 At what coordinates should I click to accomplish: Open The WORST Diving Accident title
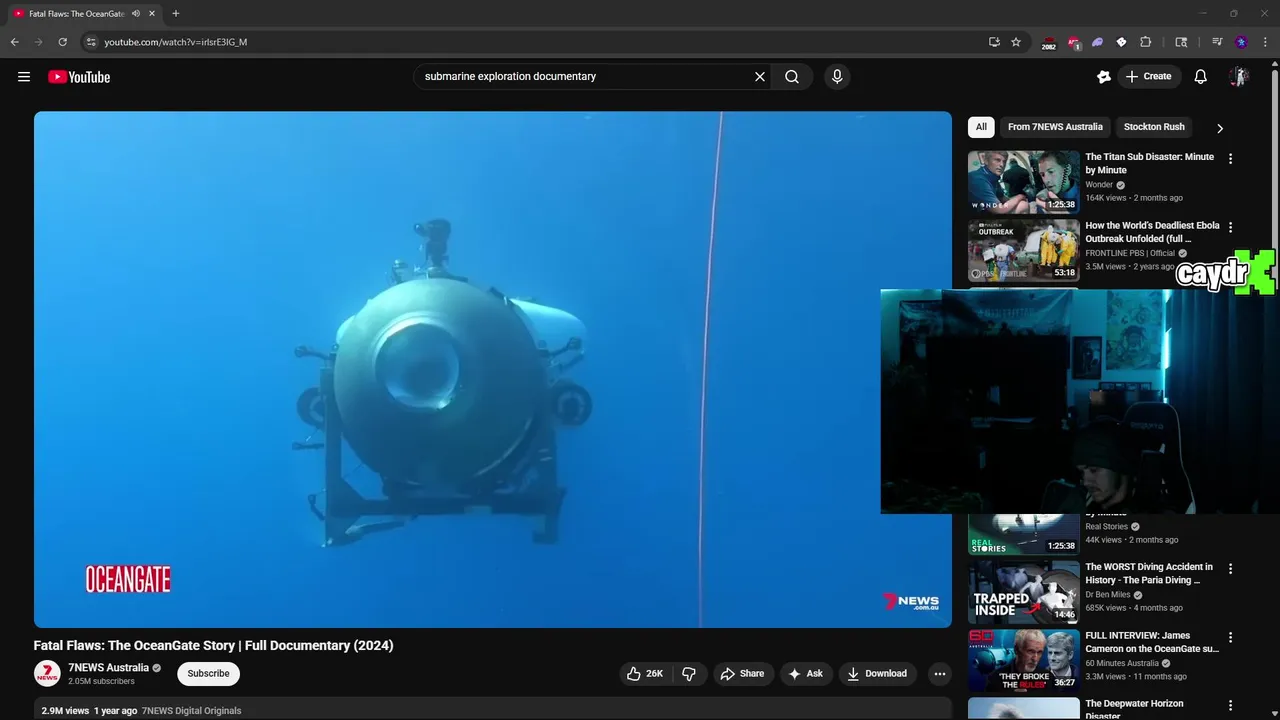(x=1149, y=574)
